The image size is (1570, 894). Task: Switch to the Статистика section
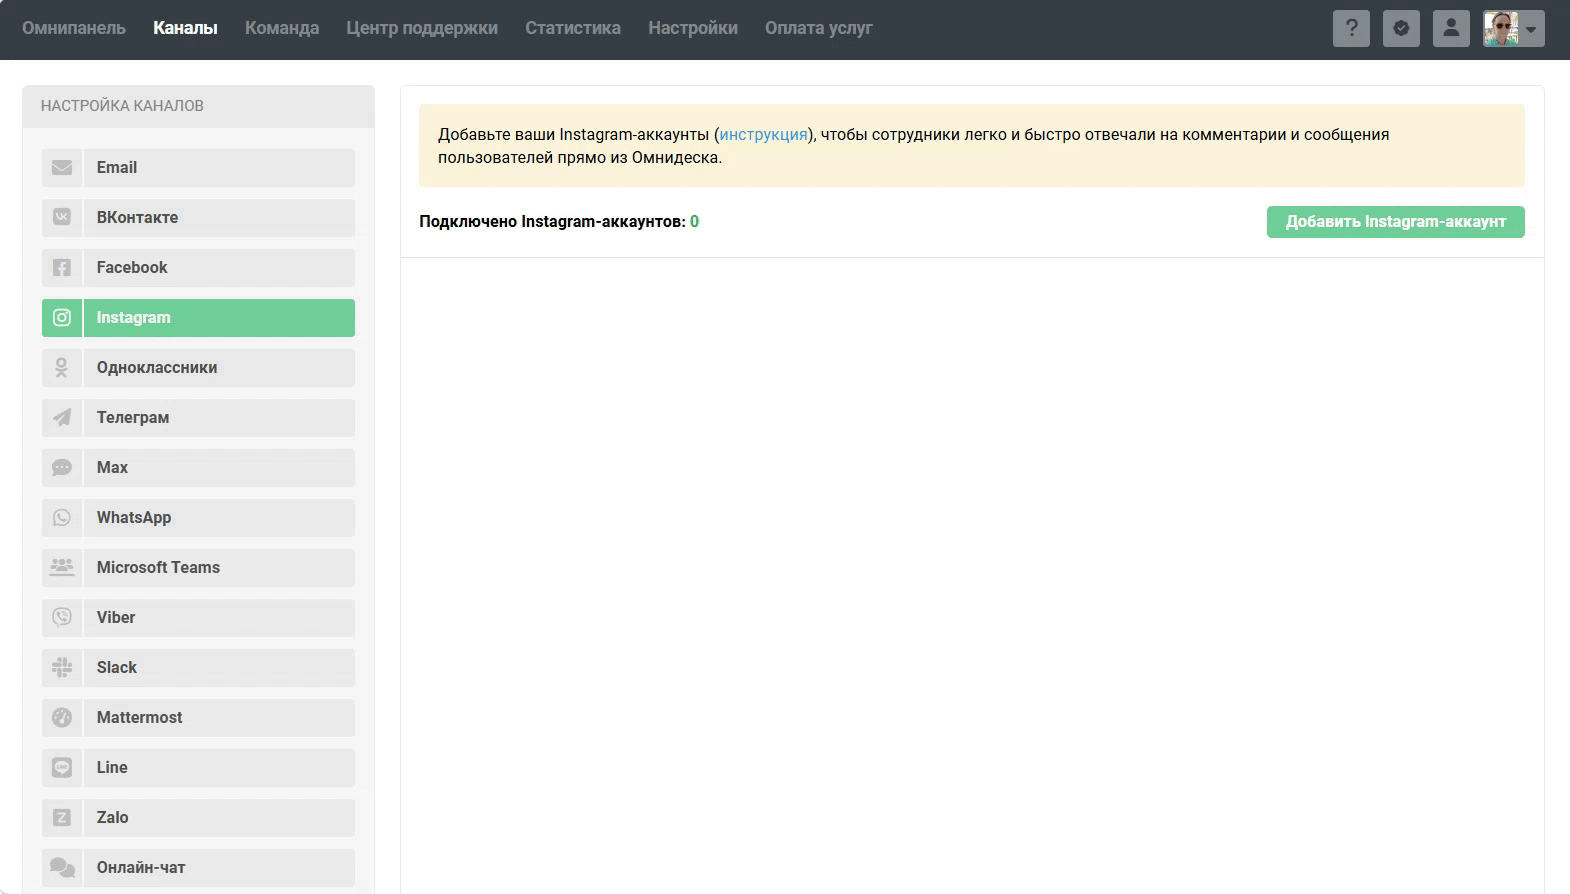(x=573, y=28)
